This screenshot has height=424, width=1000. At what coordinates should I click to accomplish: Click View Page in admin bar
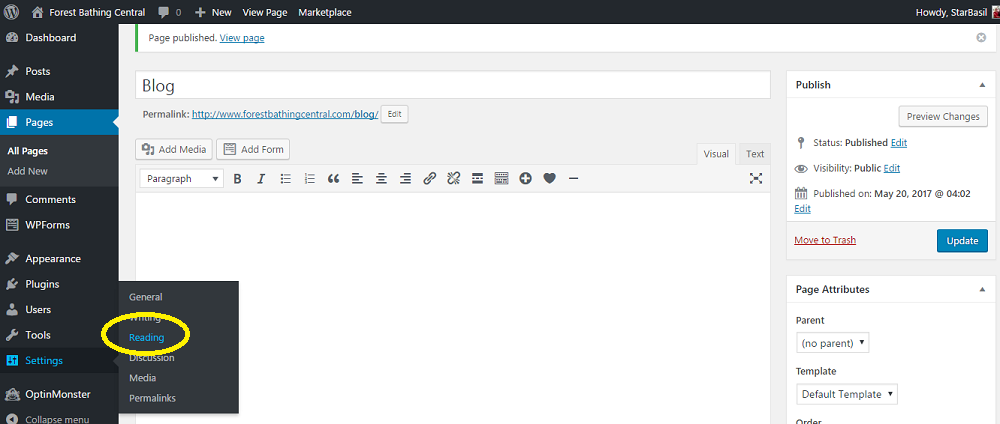click(x=265, y=12)
